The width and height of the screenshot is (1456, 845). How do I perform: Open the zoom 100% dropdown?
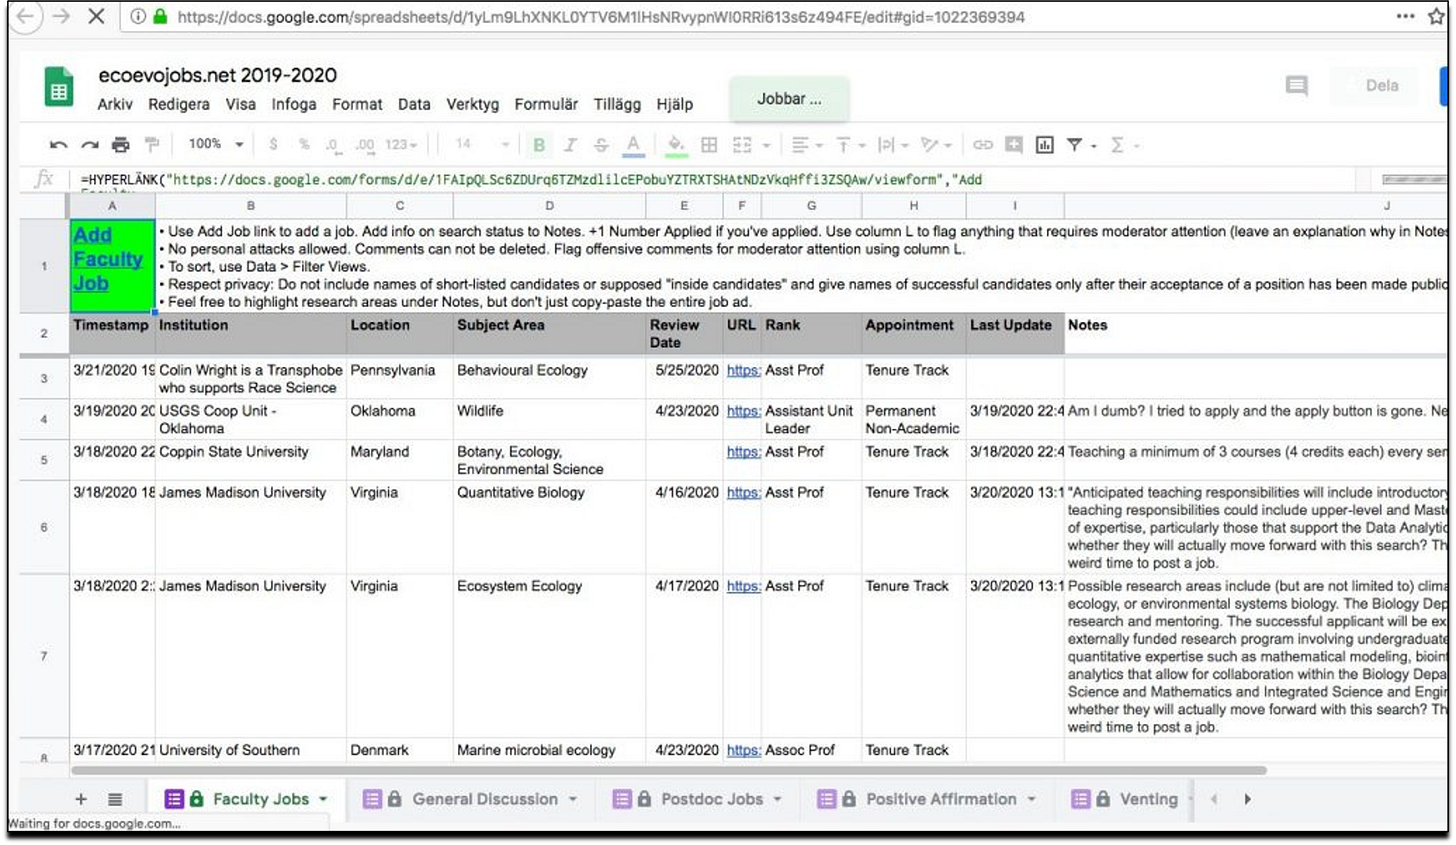216,144
